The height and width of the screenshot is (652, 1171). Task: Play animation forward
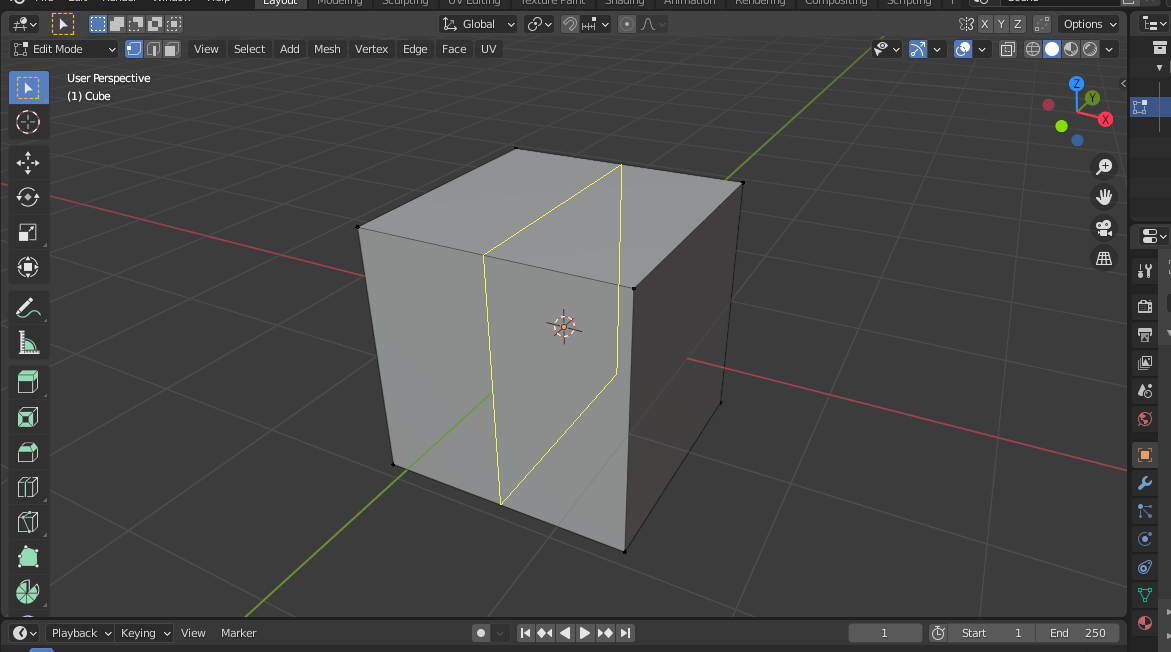(585, 633)
